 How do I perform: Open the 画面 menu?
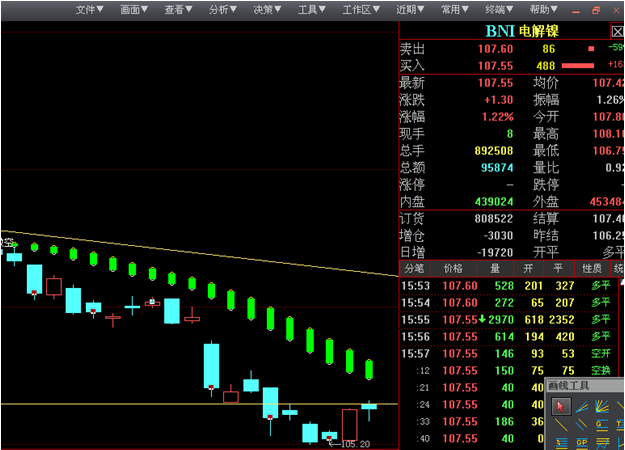(134, 10)
